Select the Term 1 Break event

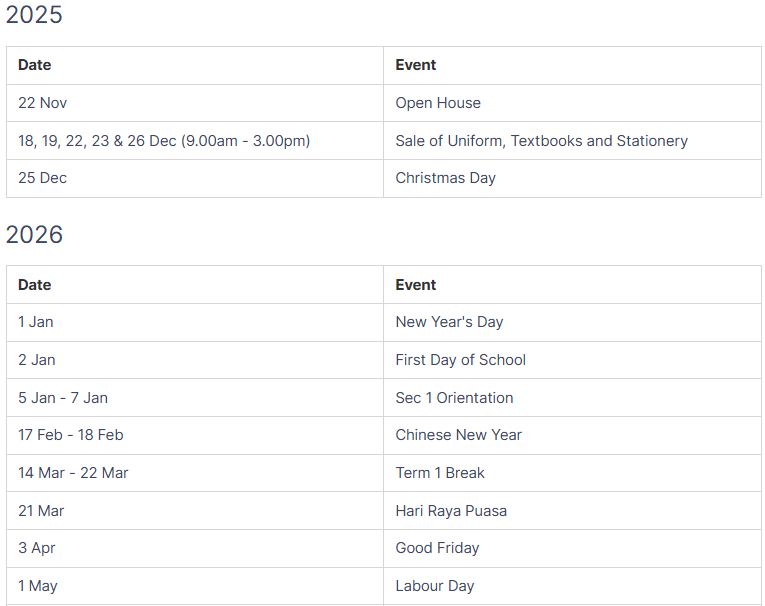440,473
